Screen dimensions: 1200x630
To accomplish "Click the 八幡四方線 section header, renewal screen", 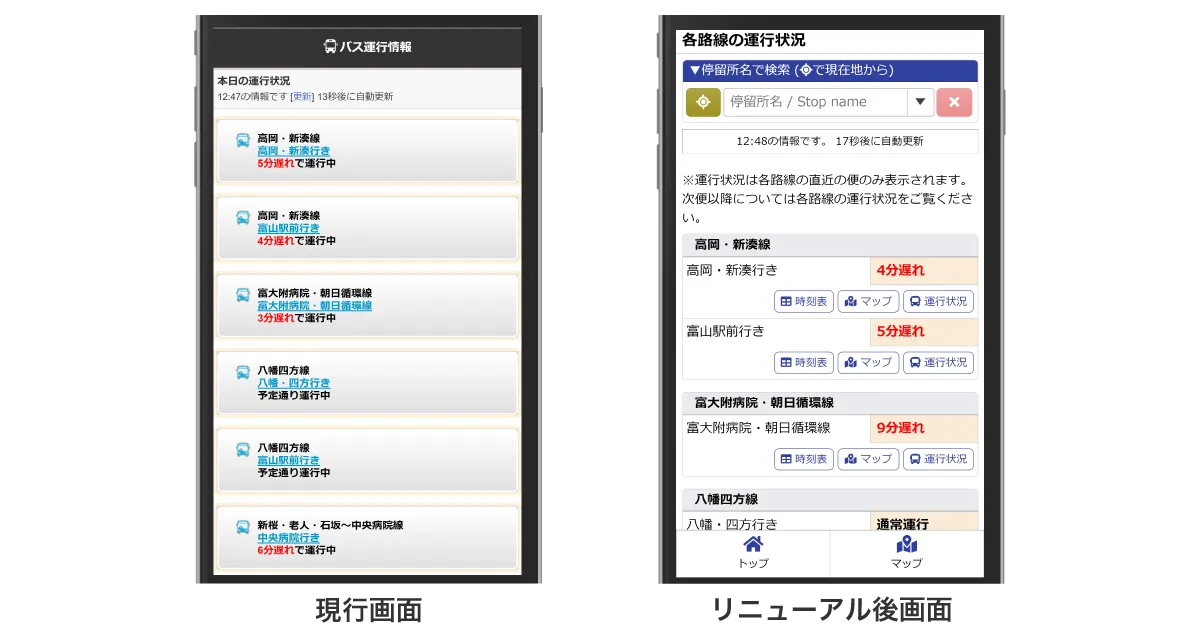I will [x=830, y=499].
